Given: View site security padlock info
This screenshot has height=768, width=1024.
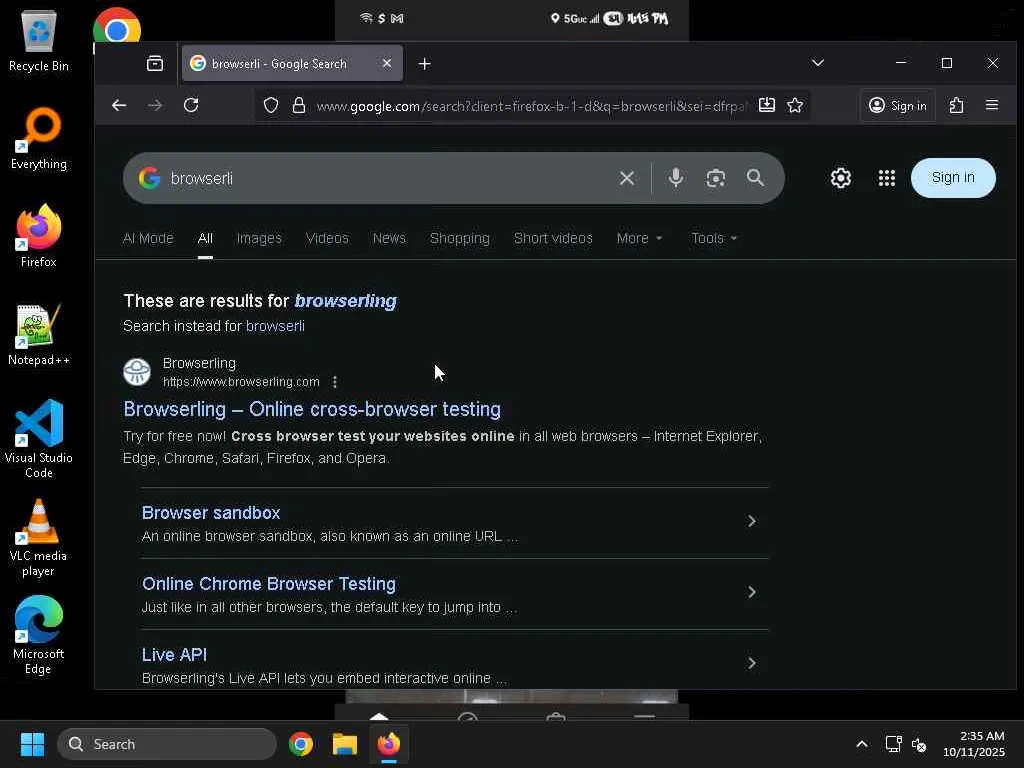Looking at the screenshot, I should (x=299, y=105).
